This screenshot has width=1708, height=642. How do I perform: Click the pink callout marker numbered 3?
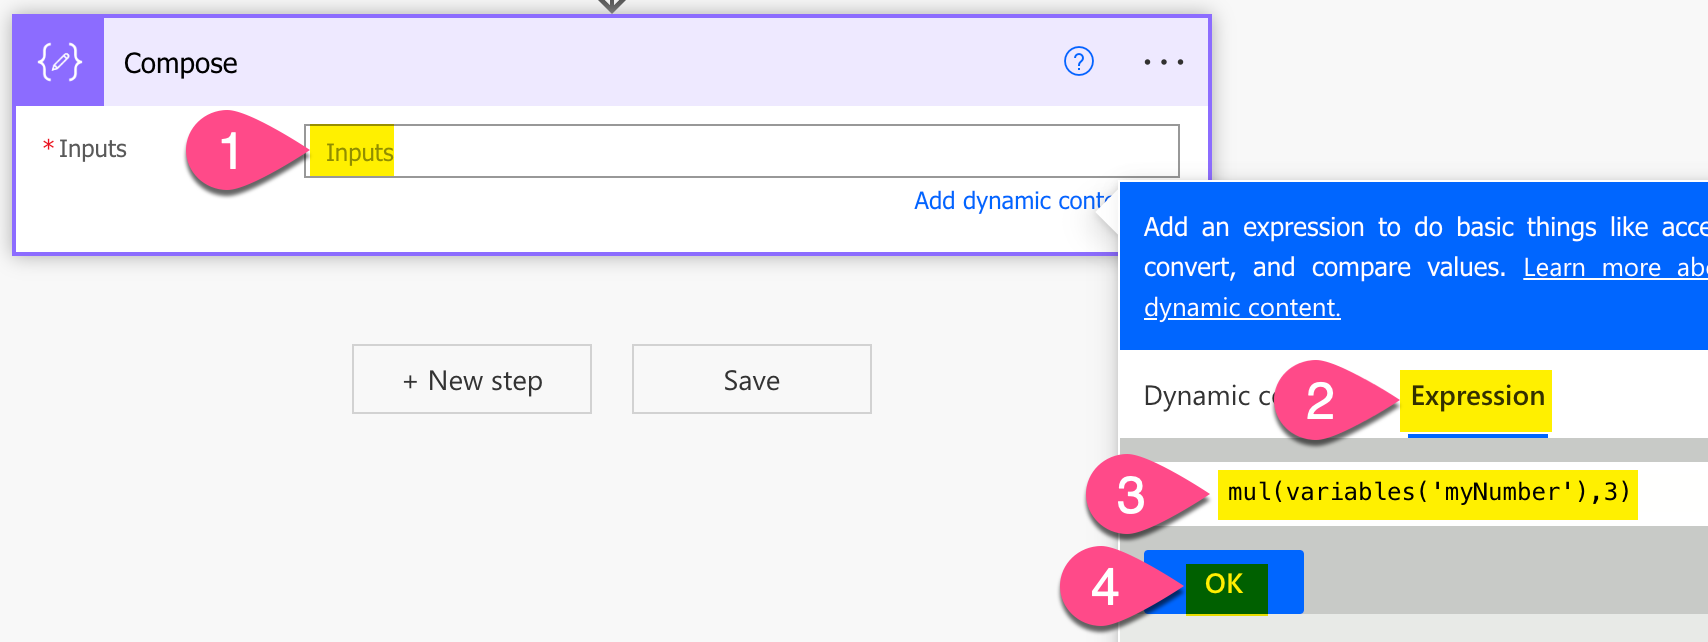click(1131, 495)
